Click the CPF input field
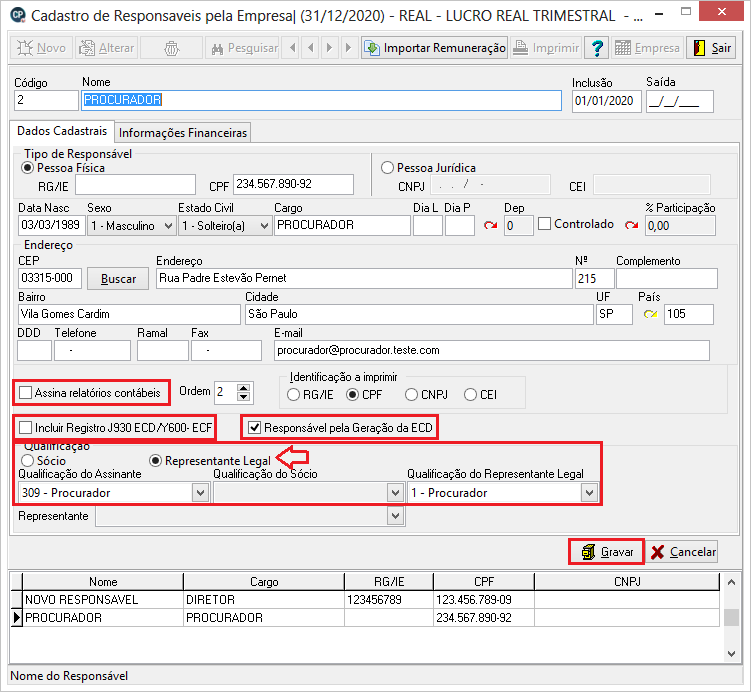 coord(294,184)
